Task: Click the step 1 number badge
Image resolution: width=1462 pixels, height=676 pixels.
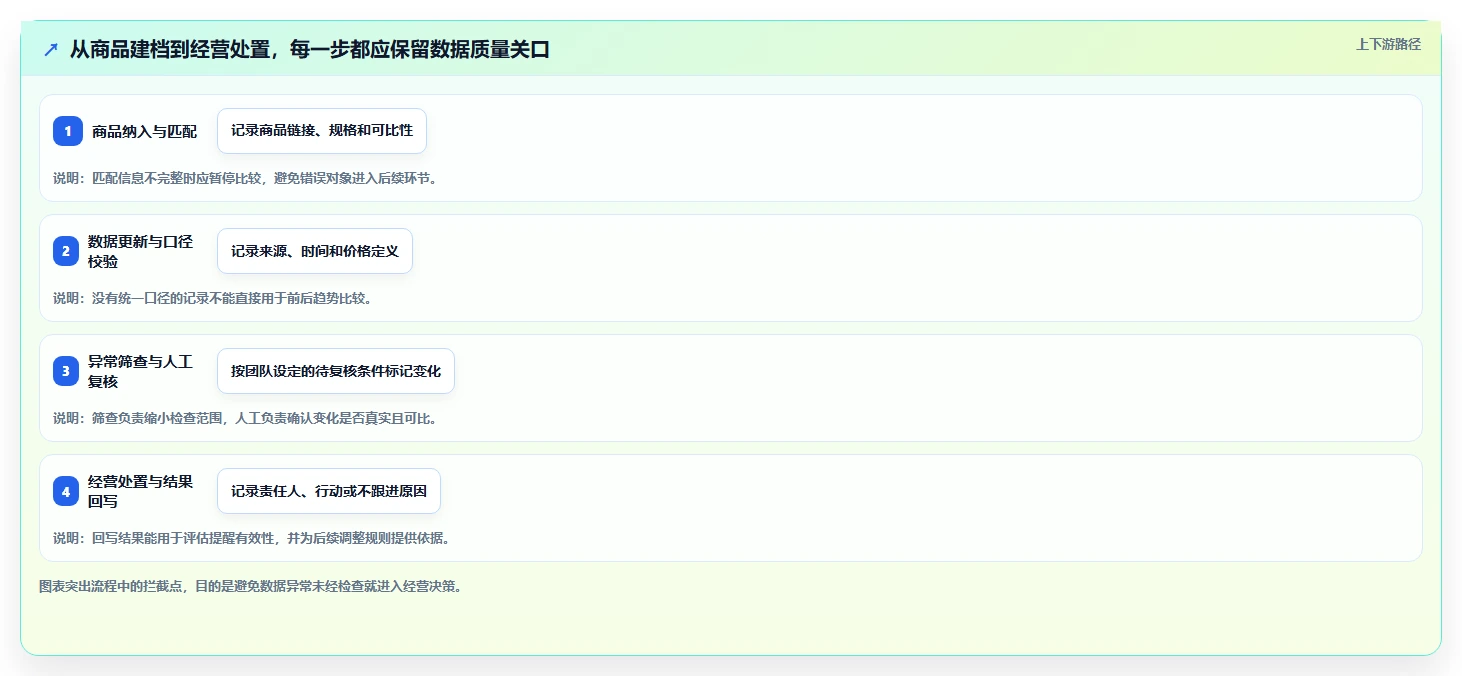Action: click(x=68, y=131)
